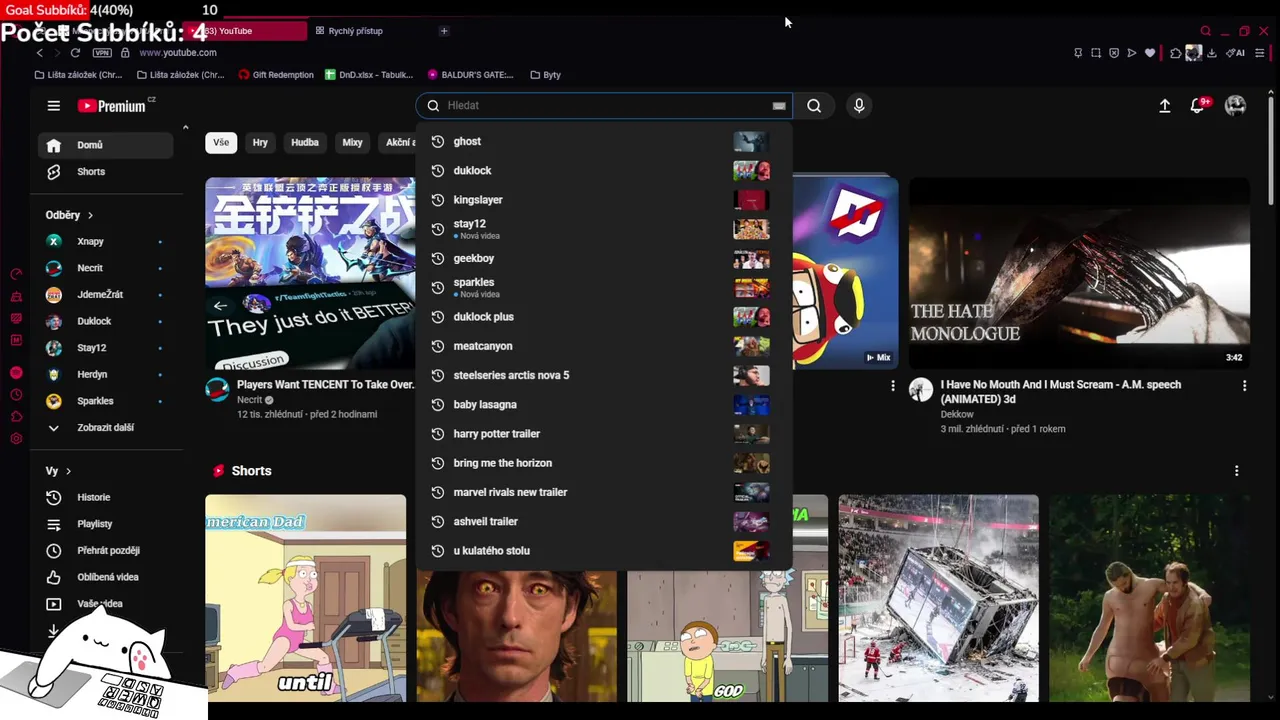
Task: Open browser search icon in title bar
Action: (x=1206, y=31)
